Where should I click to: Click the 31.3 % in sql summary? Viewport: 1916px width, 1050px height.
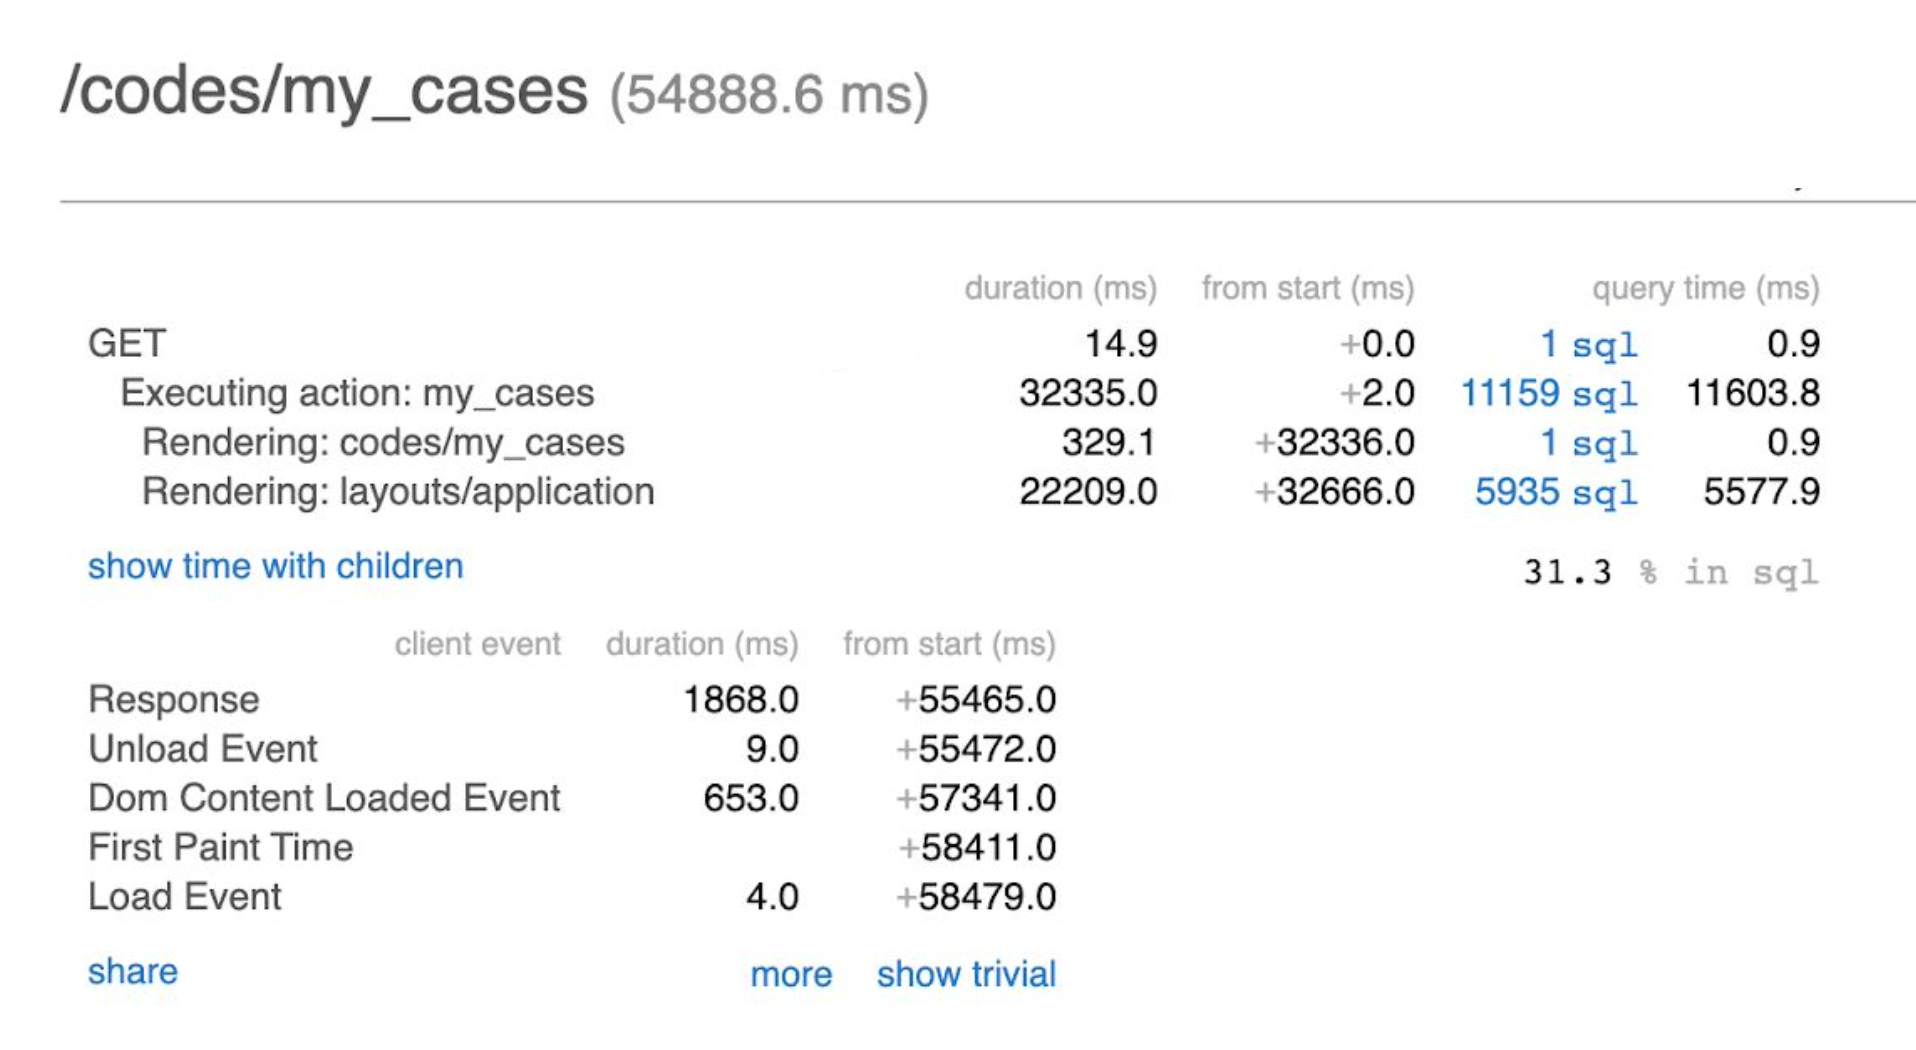point(1671,572)
